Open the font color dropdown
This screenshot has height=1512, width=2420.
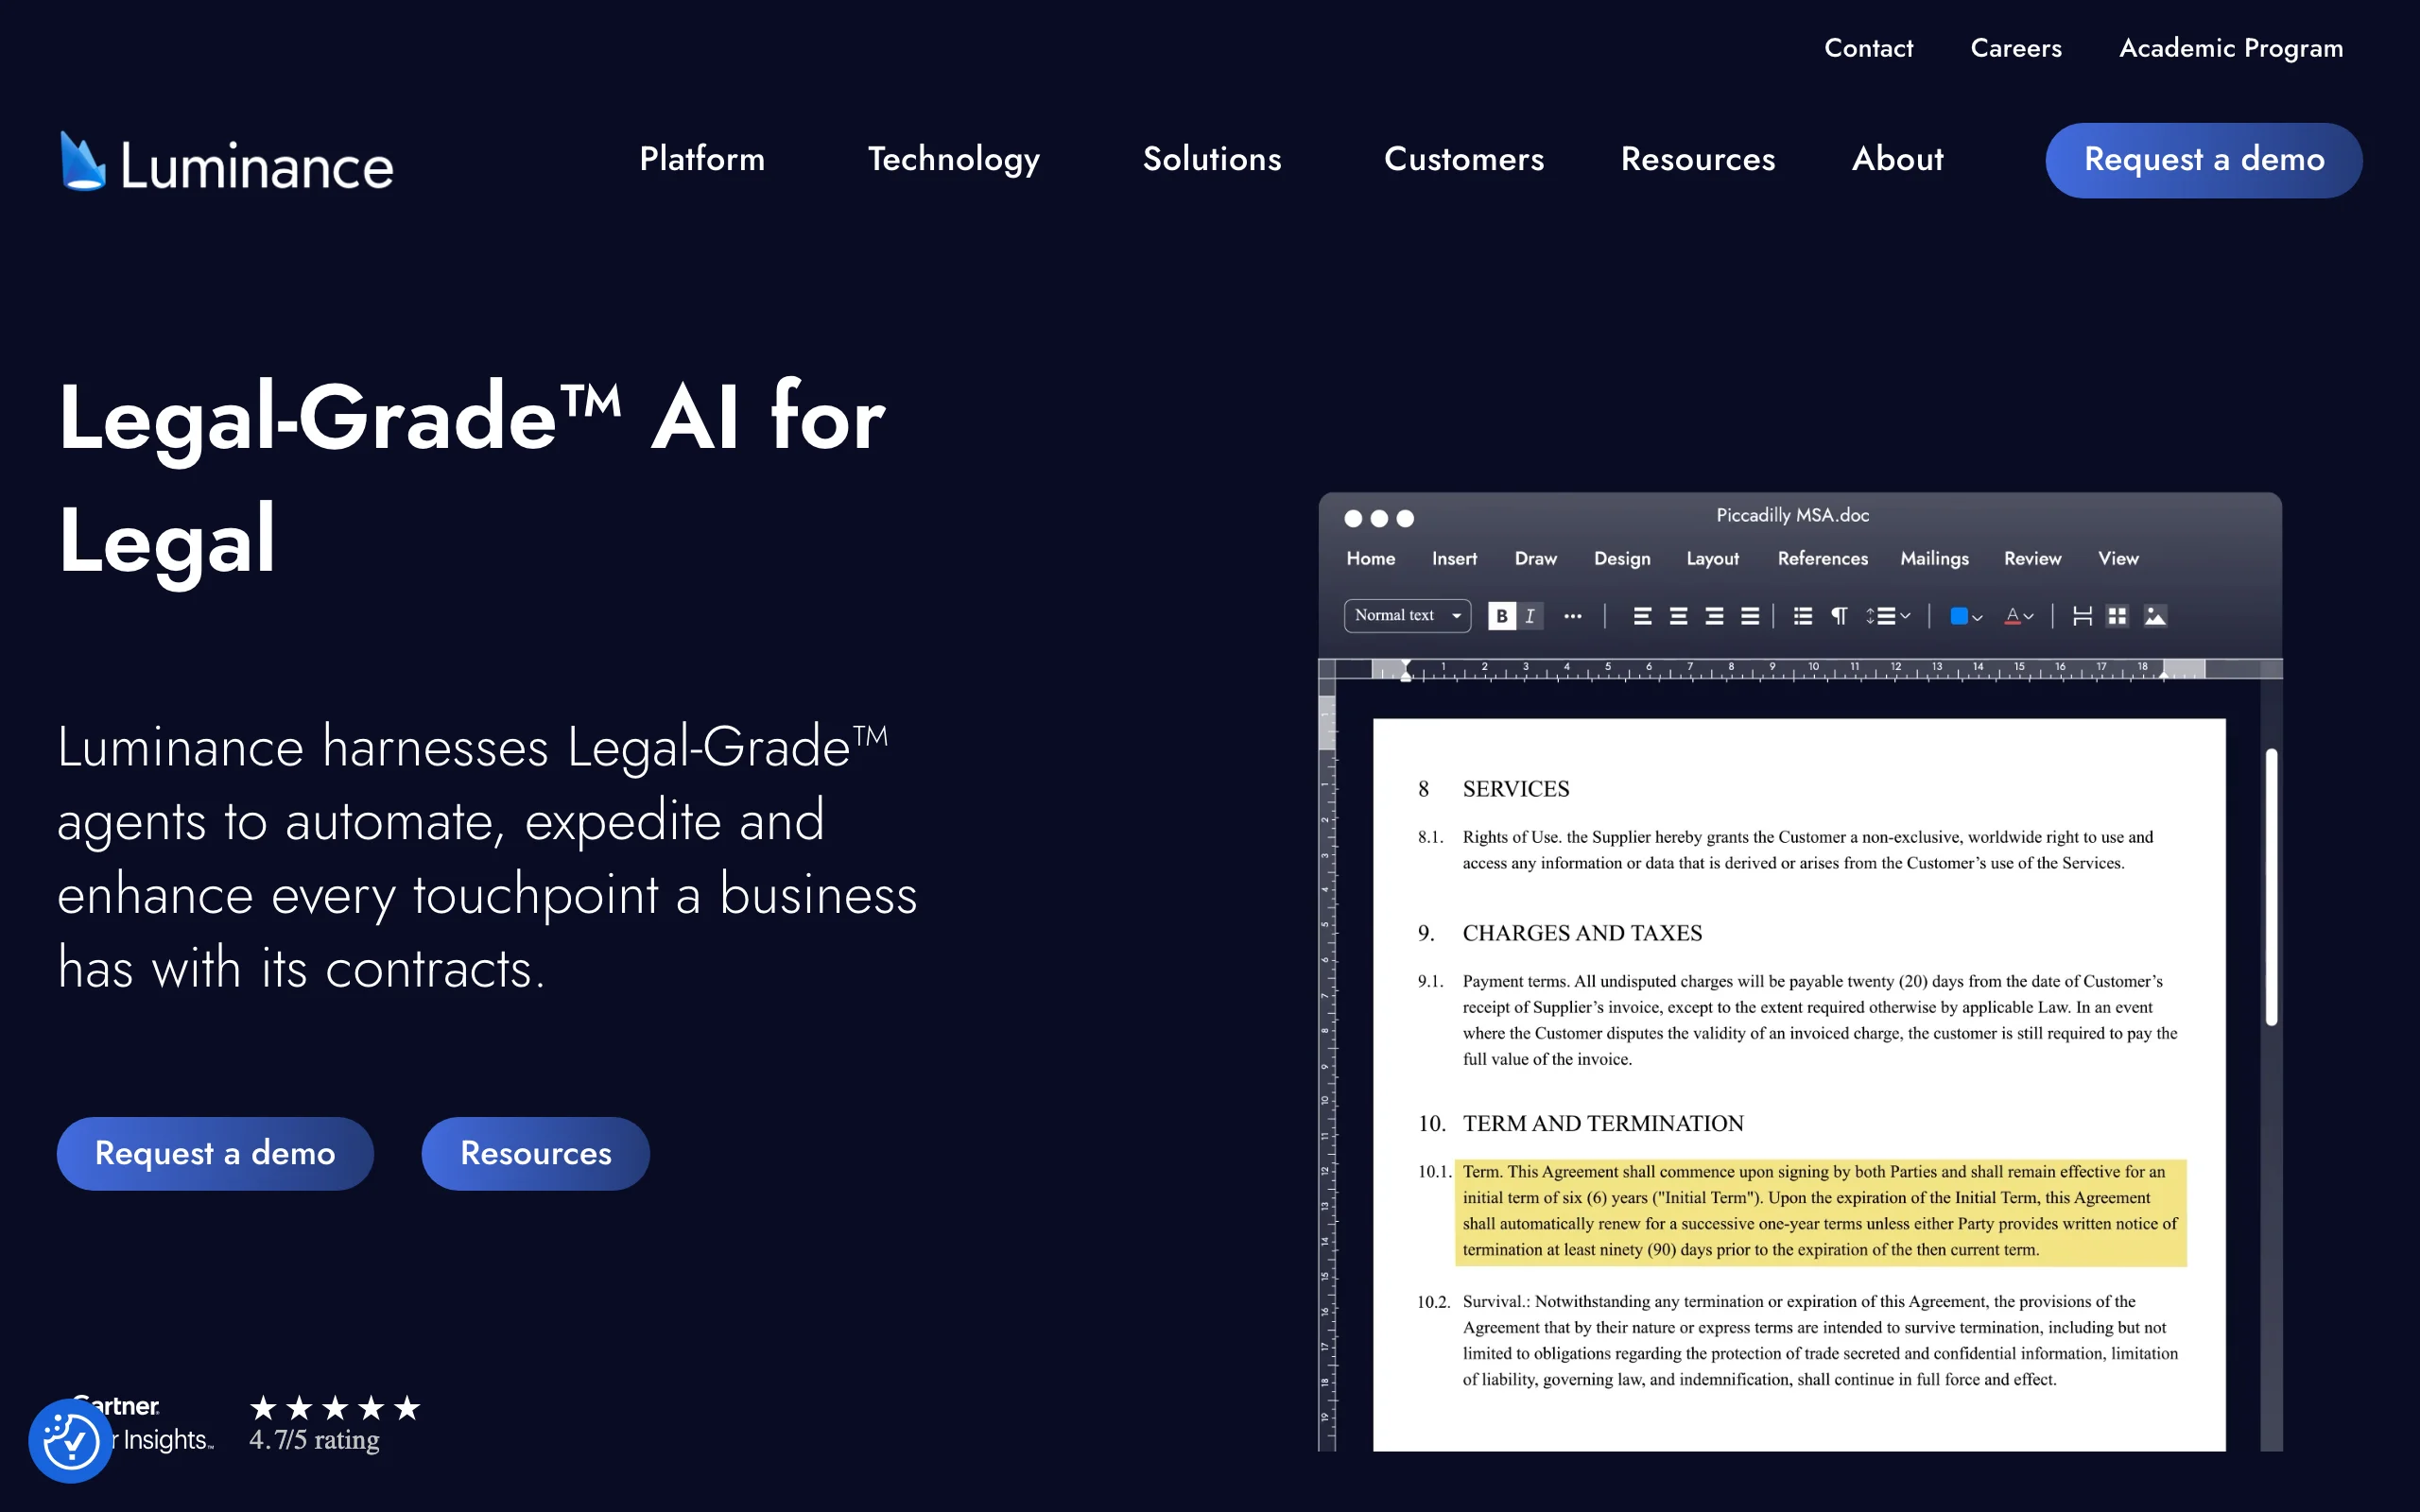2019,616
